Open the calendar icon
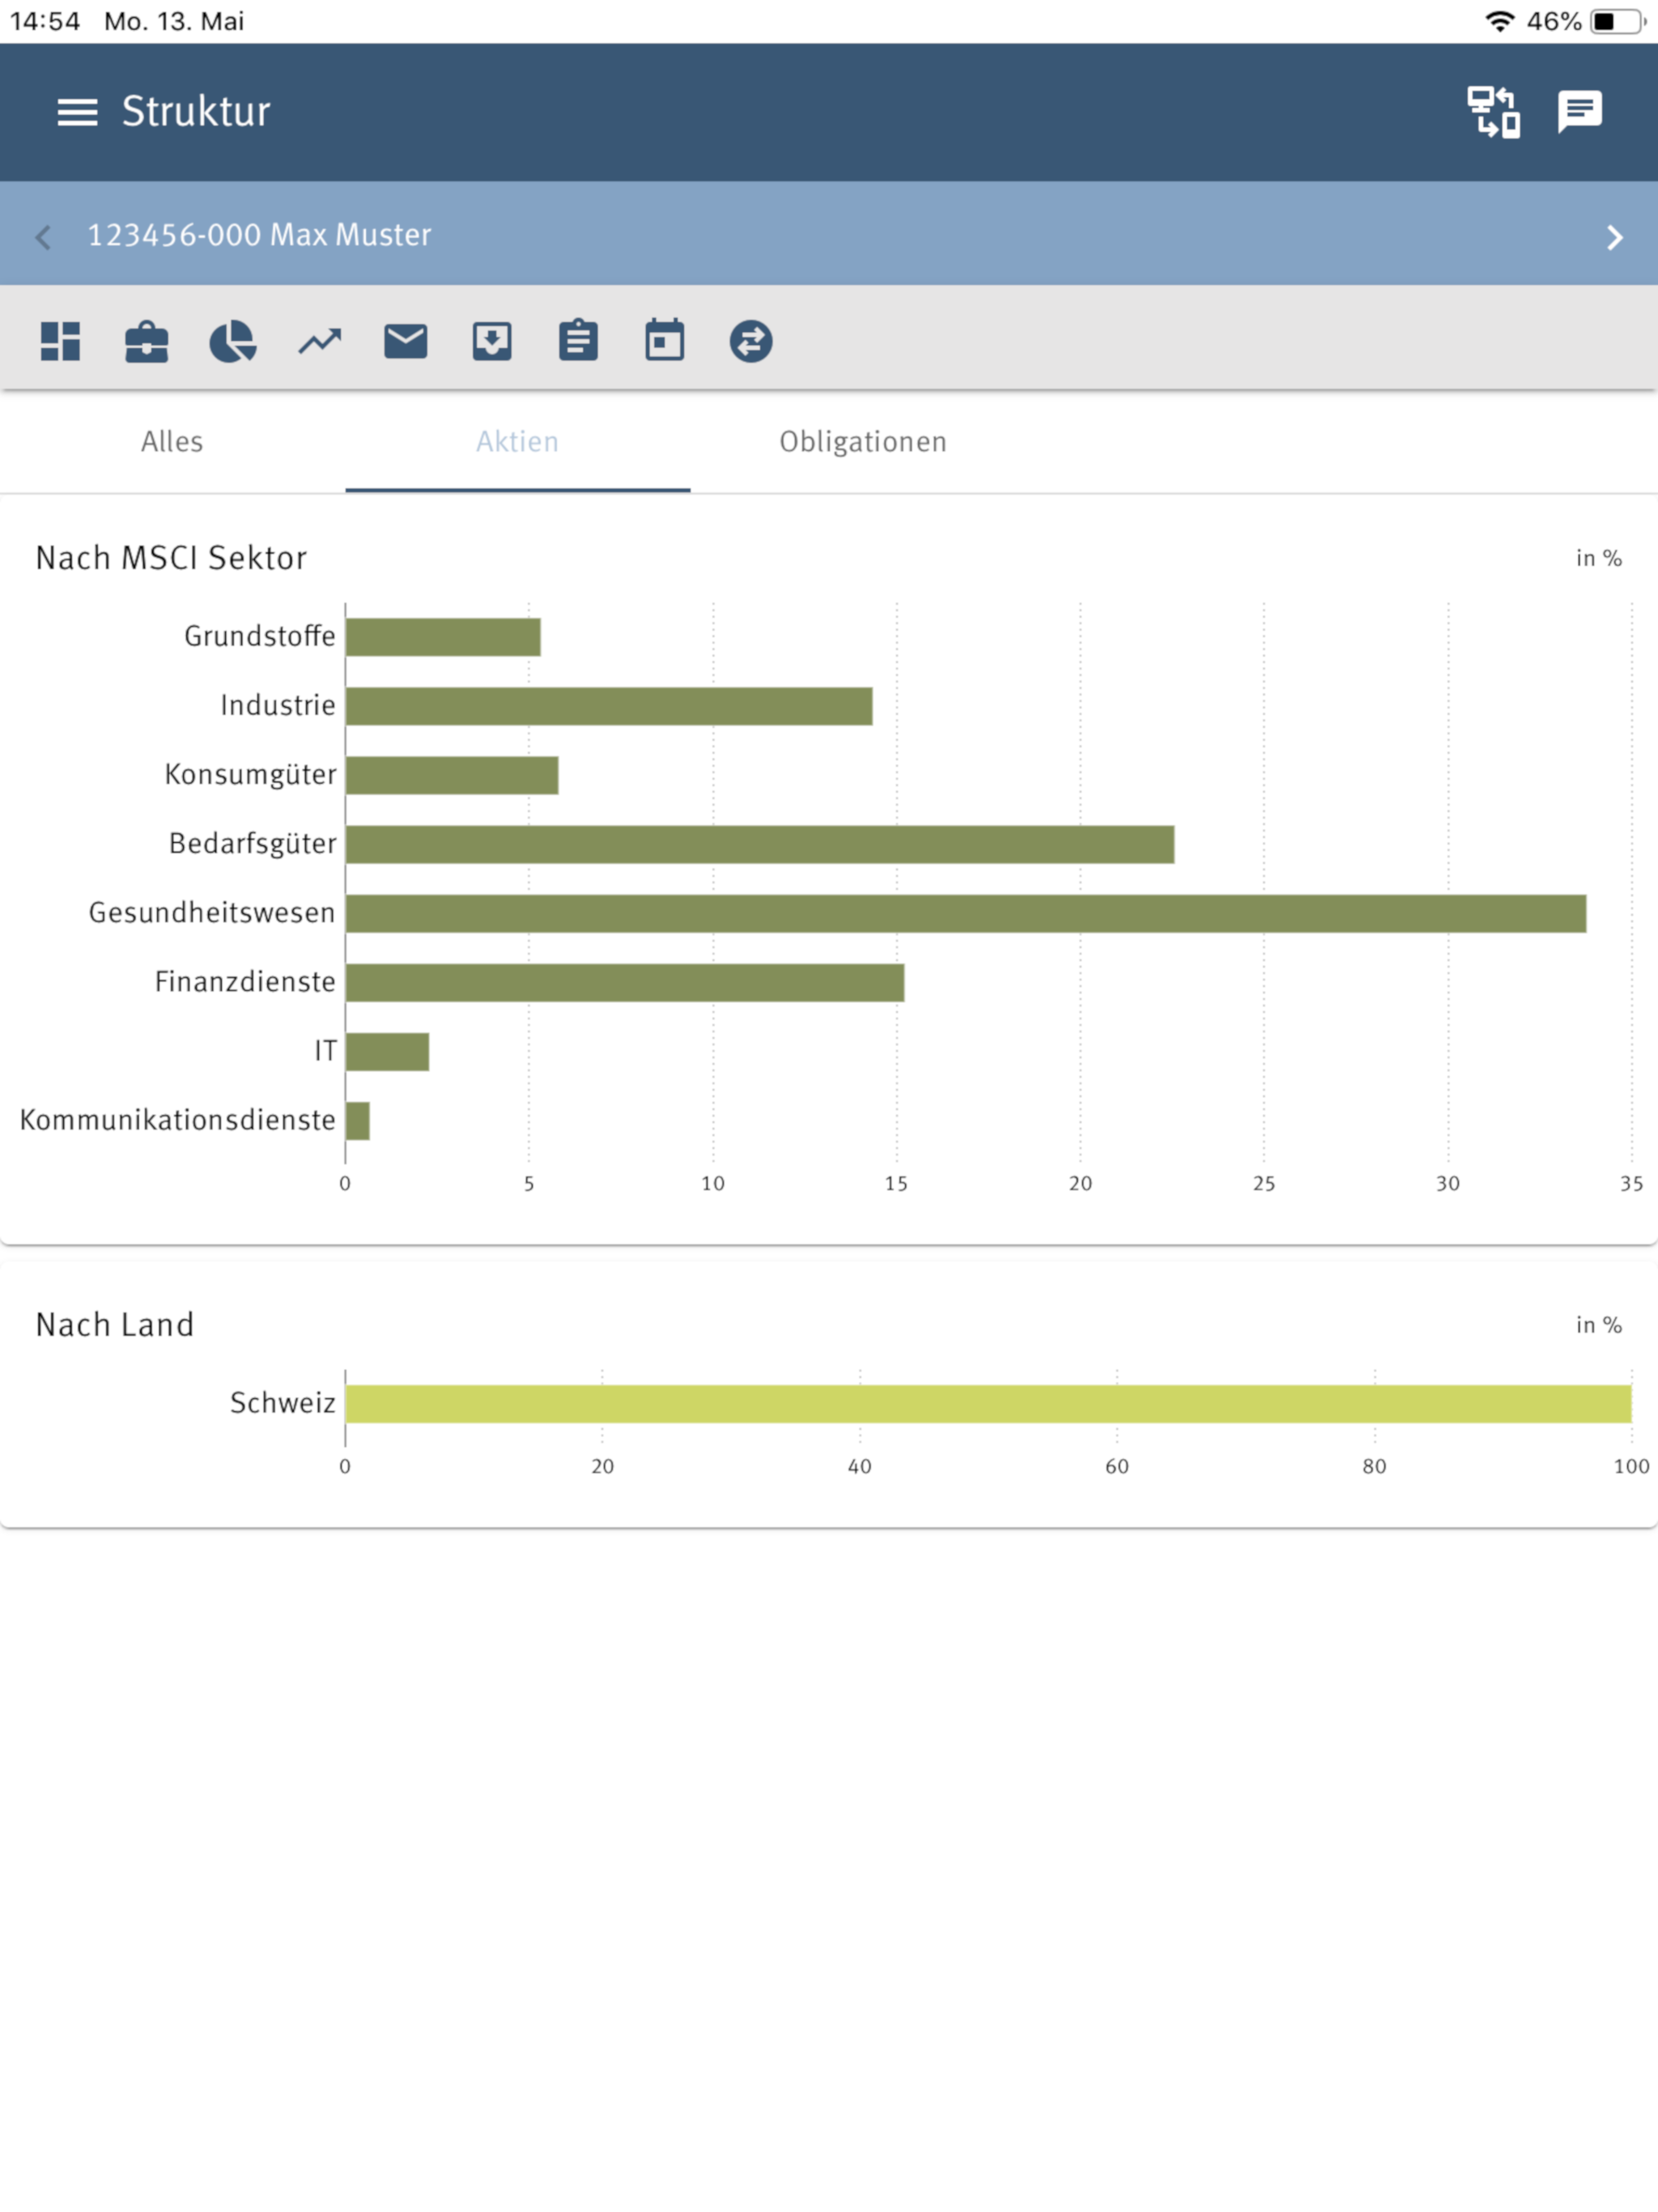The image size is (1658, 2212). click(665, 340)
